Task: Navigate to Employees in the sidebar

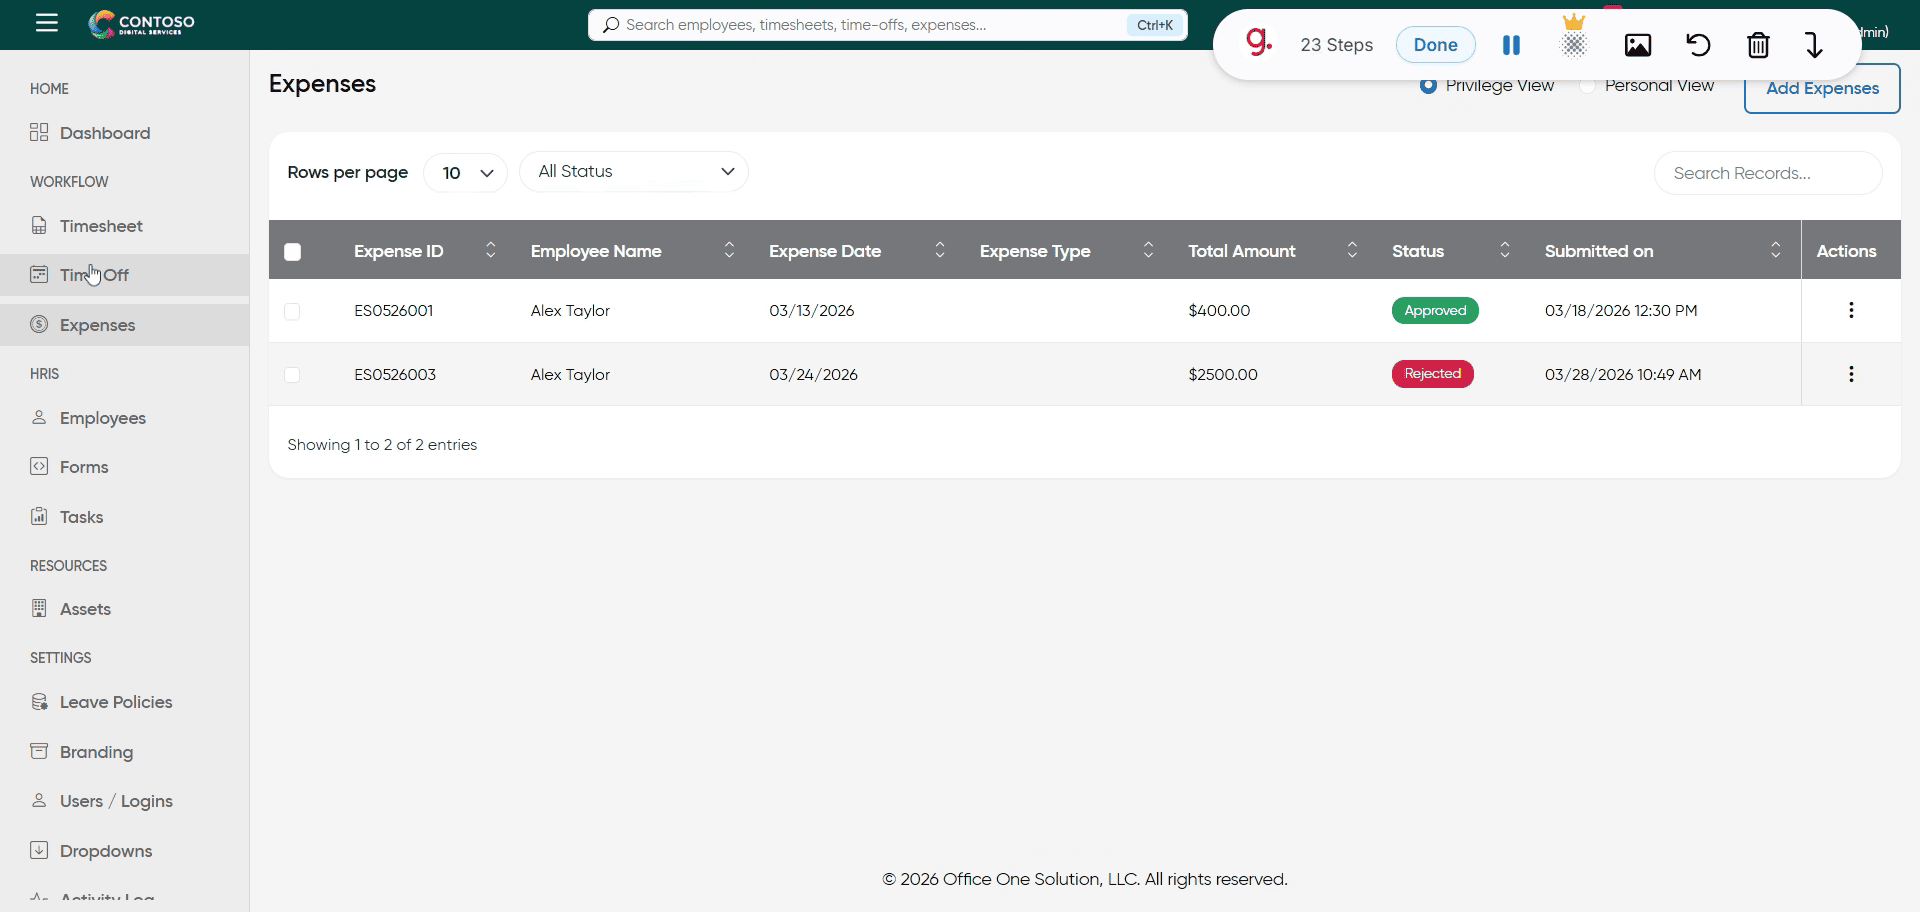Action: [102, 418]
